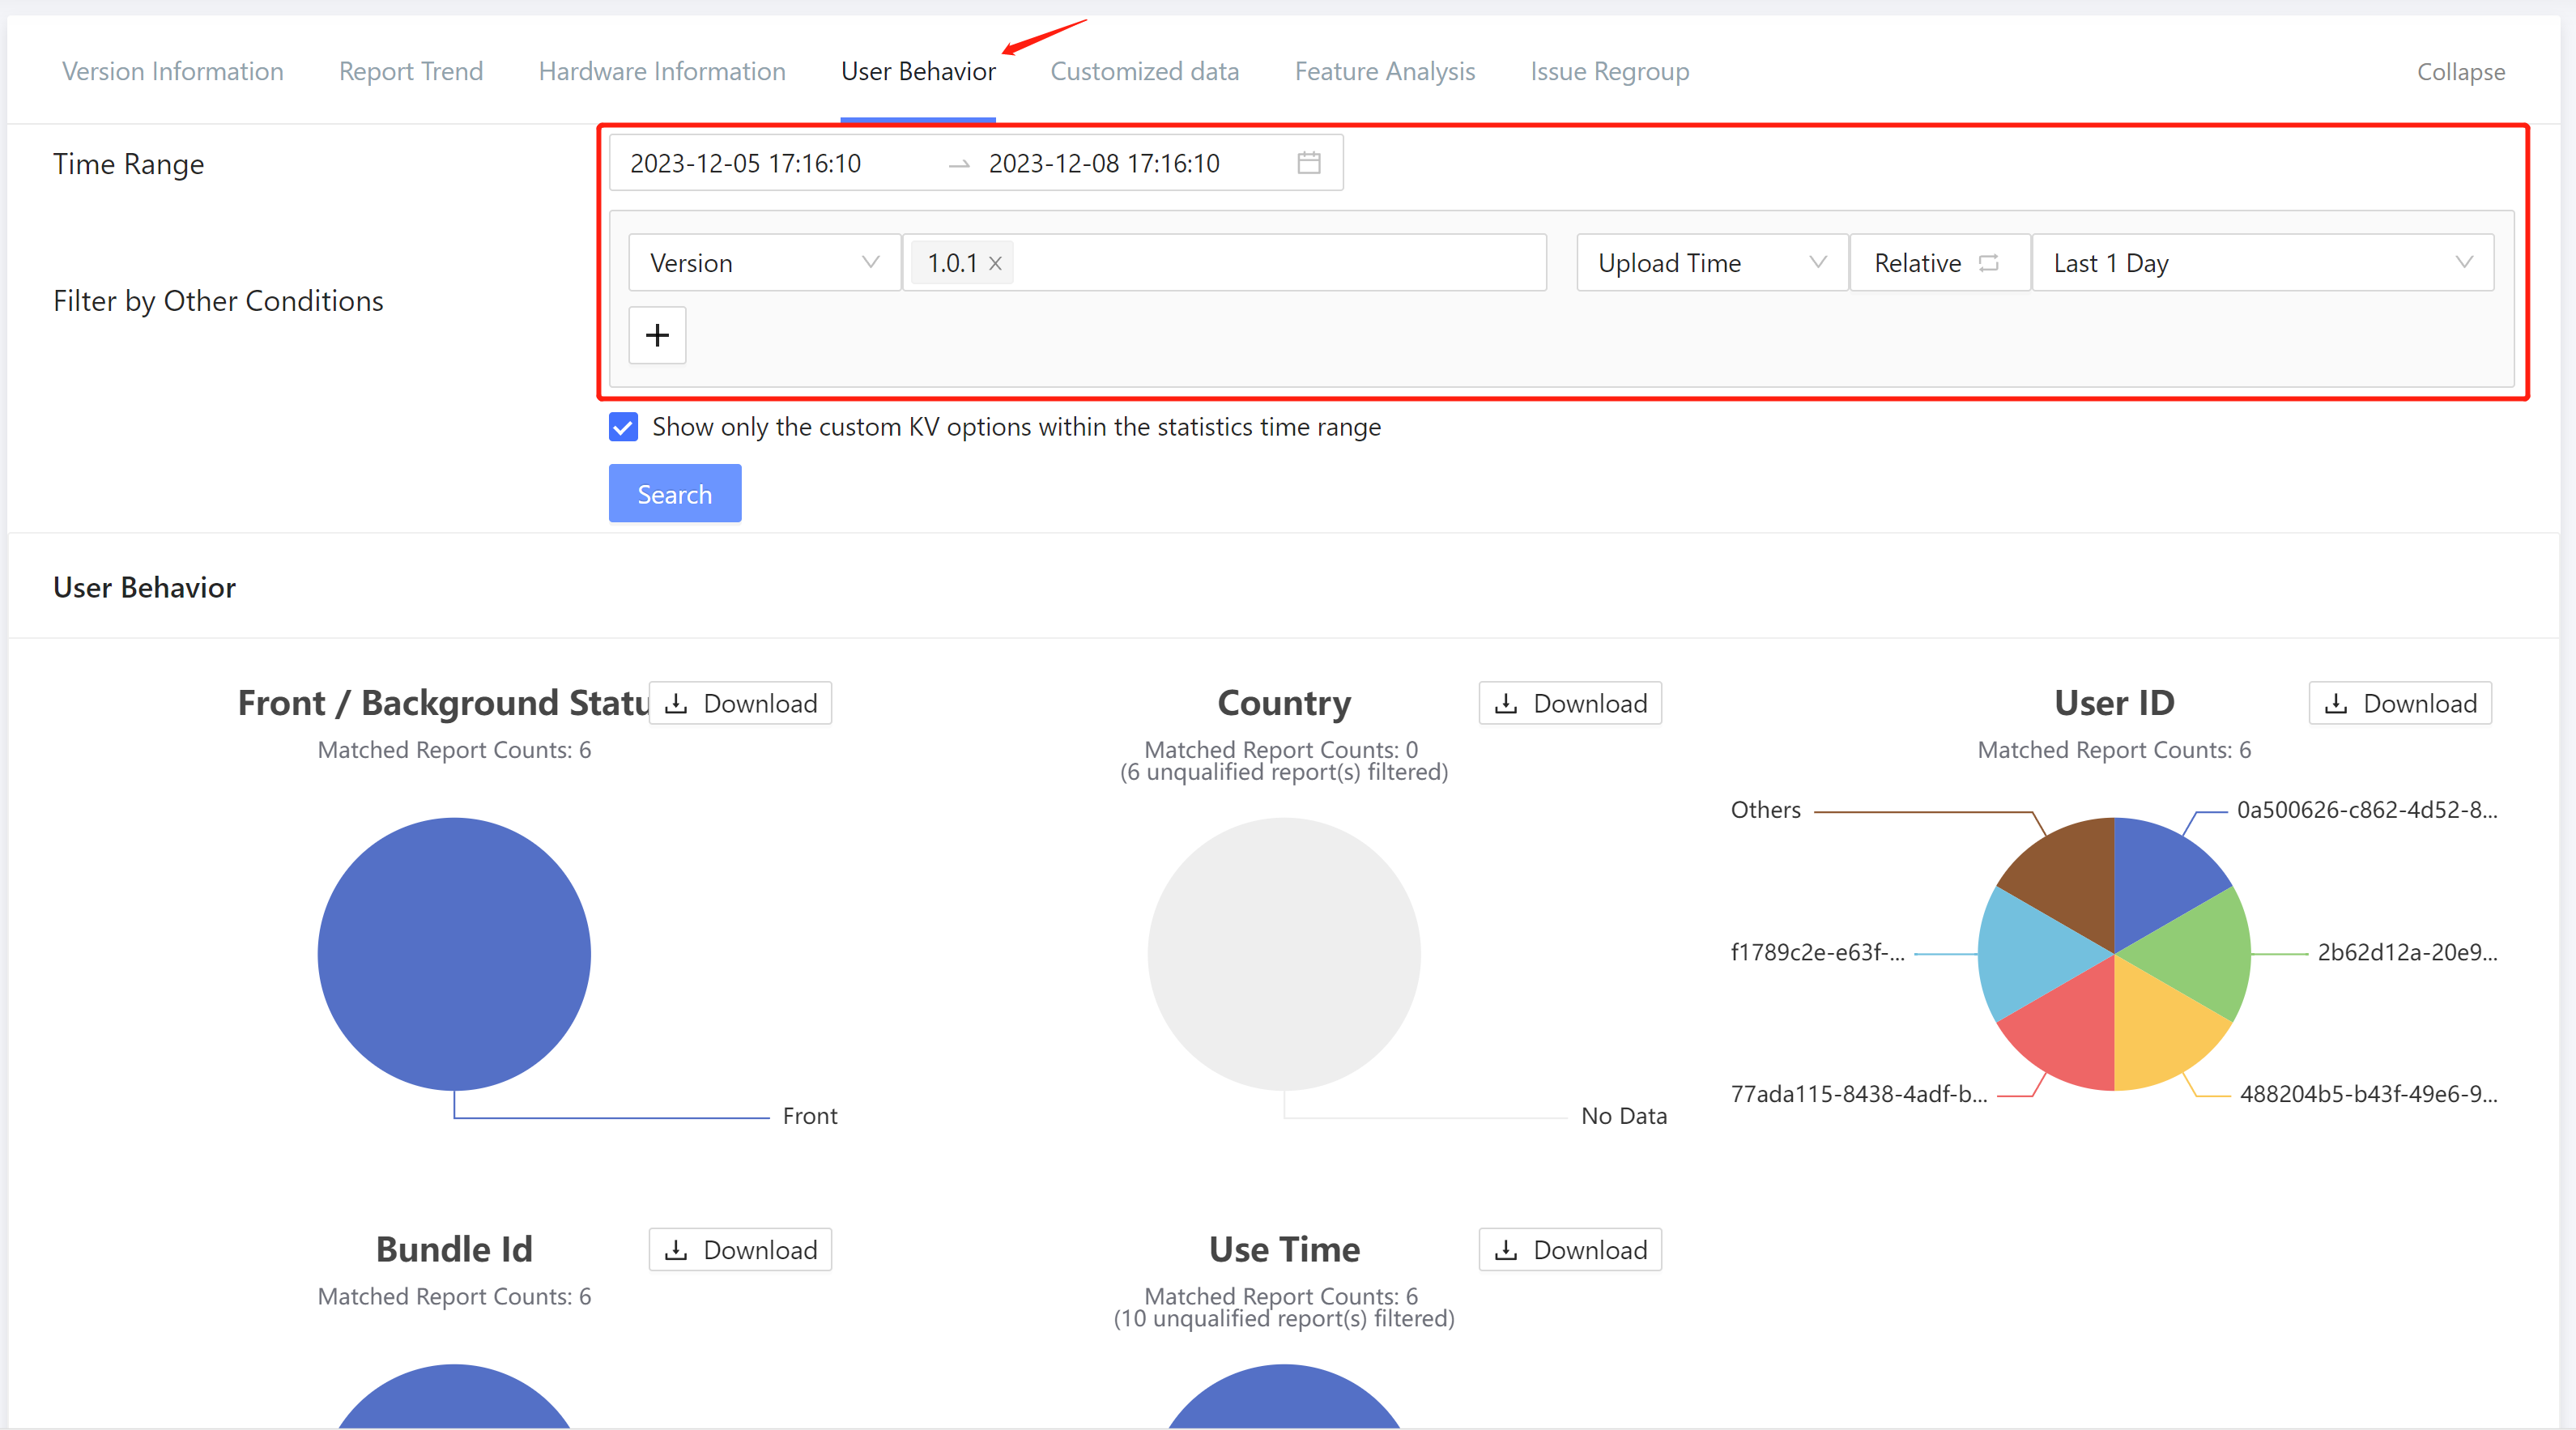Click the Front / Background blue pie
This screenshot has height=1430, width=2576.
click(x=454, y=954)
